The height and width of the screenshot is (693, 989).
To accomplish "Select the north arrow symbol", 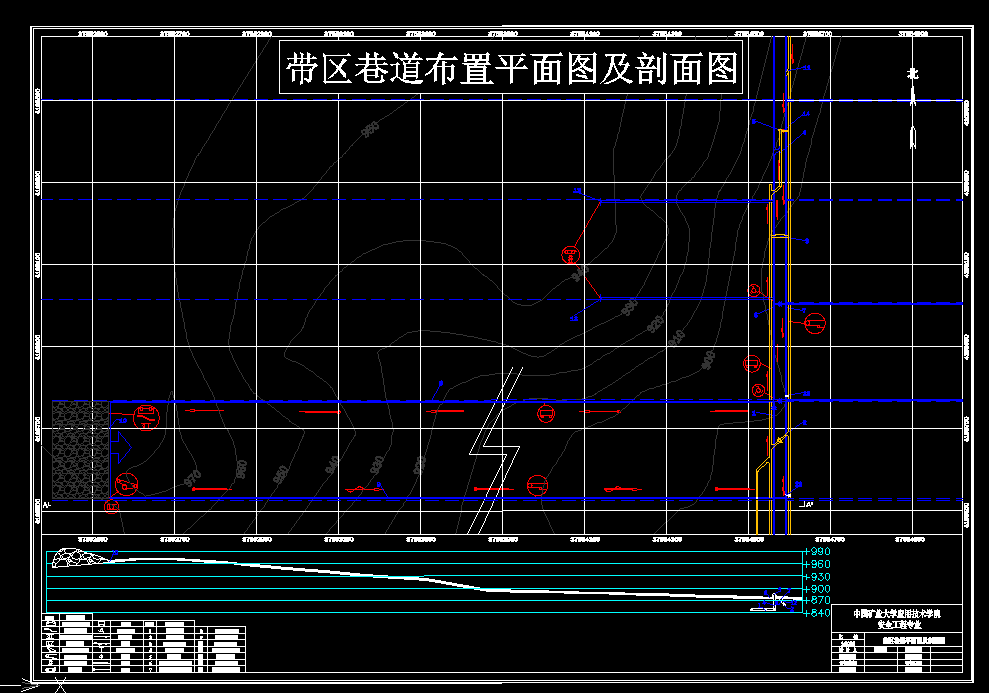I will [x=913, y=115].
